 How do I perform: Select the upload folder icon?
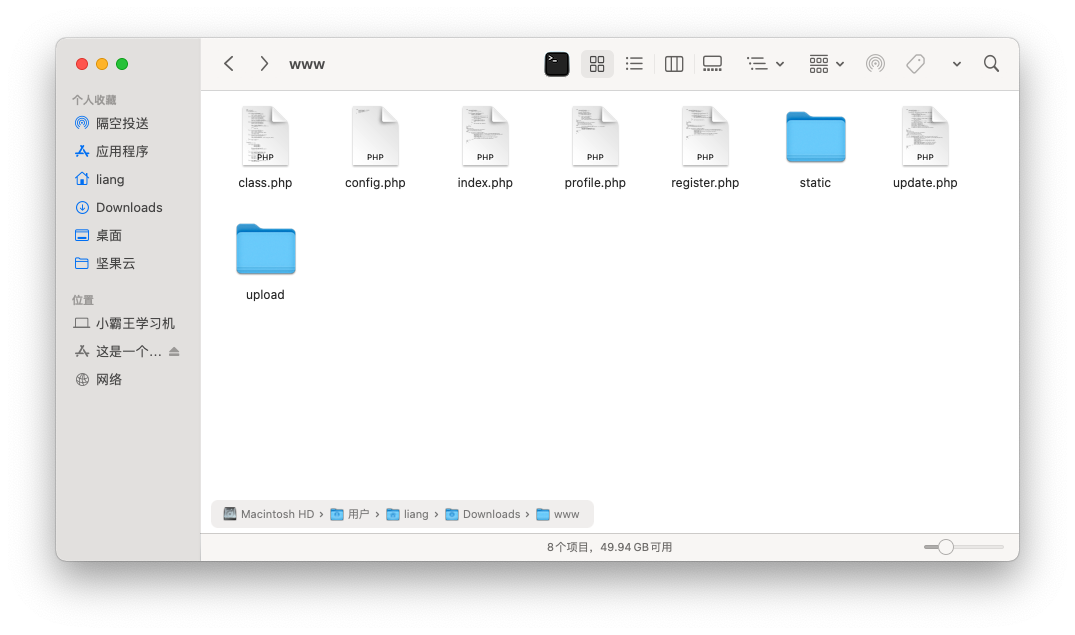point(266,249)
